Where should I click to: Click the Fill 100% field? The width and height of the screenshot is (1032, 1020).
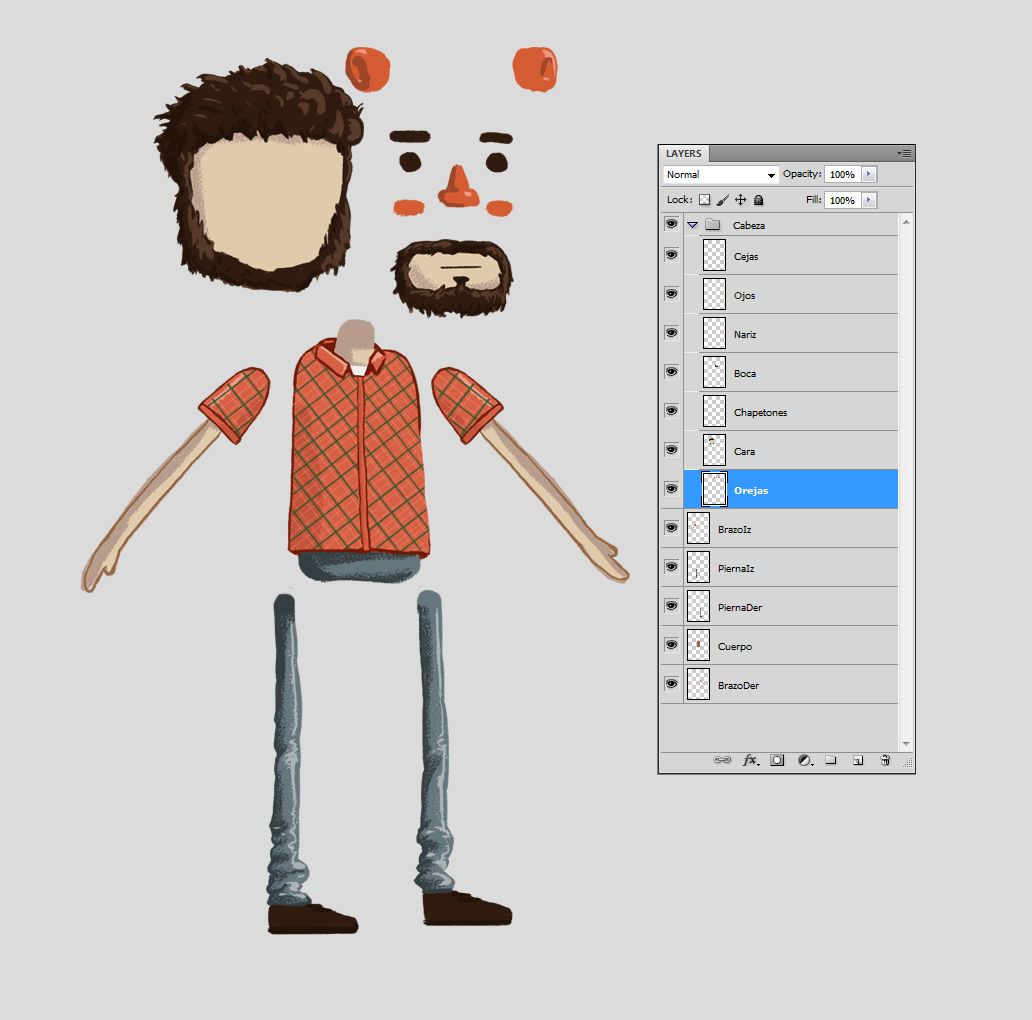[842, 200]
